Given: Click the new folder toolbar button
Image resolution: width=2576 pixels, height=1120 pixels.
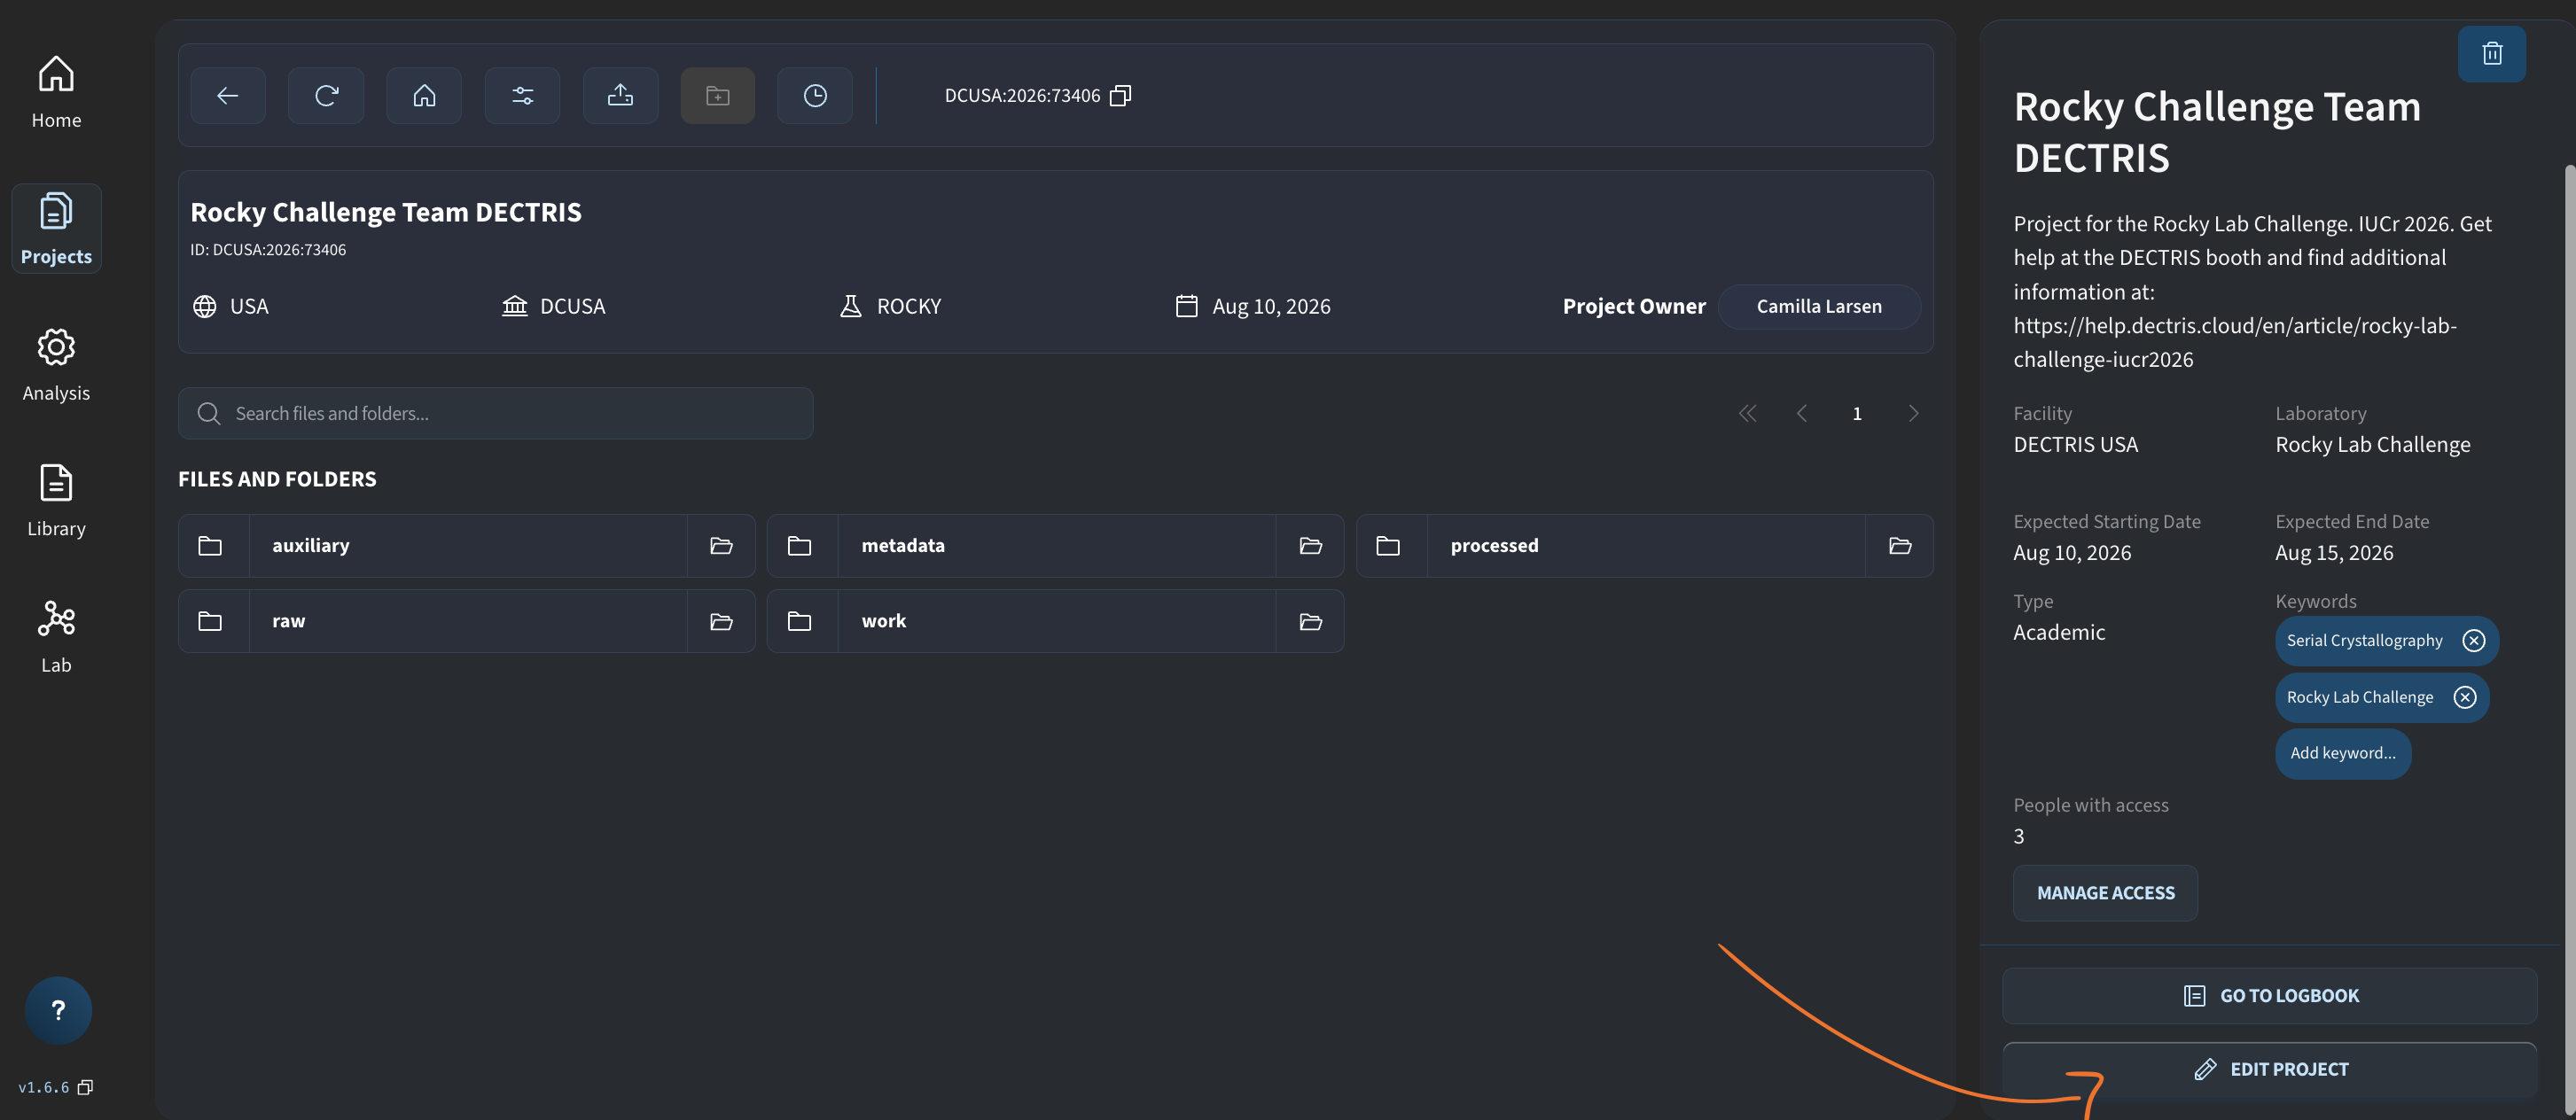Looking at the screenshot, I should coord(718,96).
